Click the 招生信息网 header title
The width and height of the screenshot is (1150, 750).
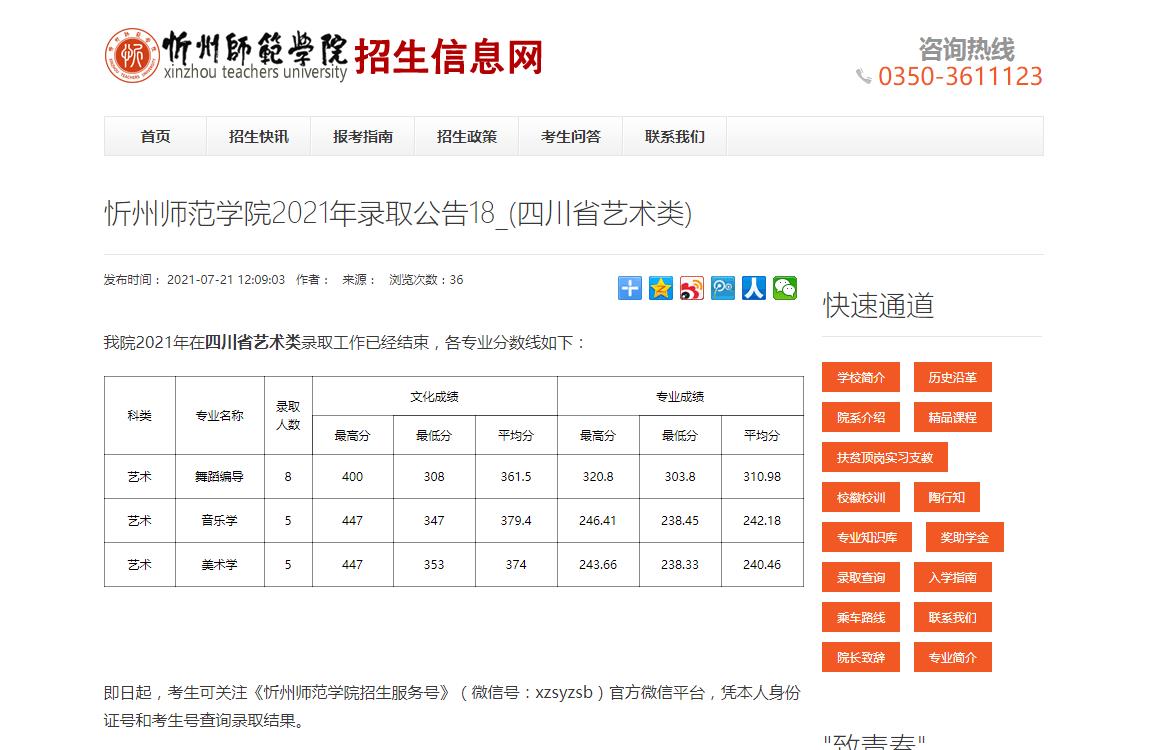[x=448, y=57]
